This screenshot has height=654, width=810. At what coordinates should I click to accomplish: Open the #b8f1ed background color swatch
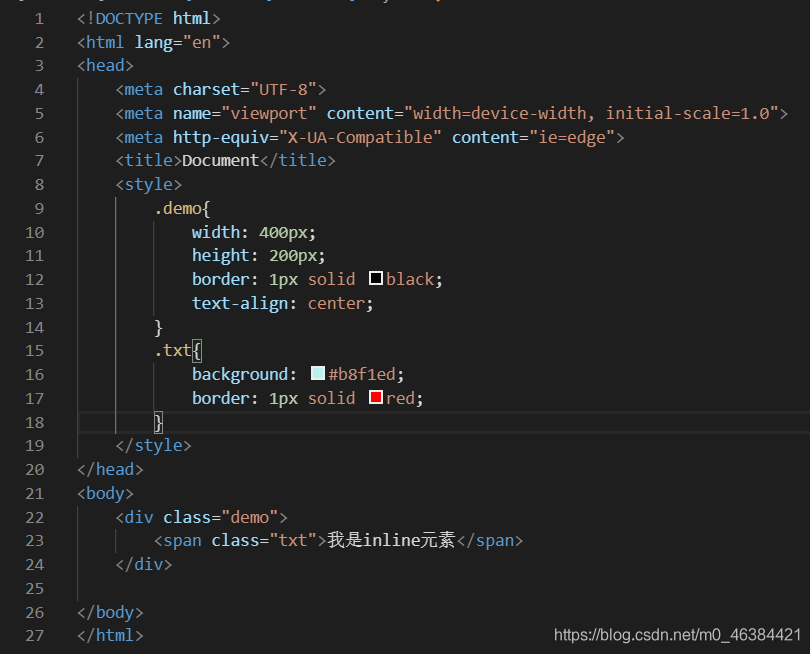[x=318, y=374]
